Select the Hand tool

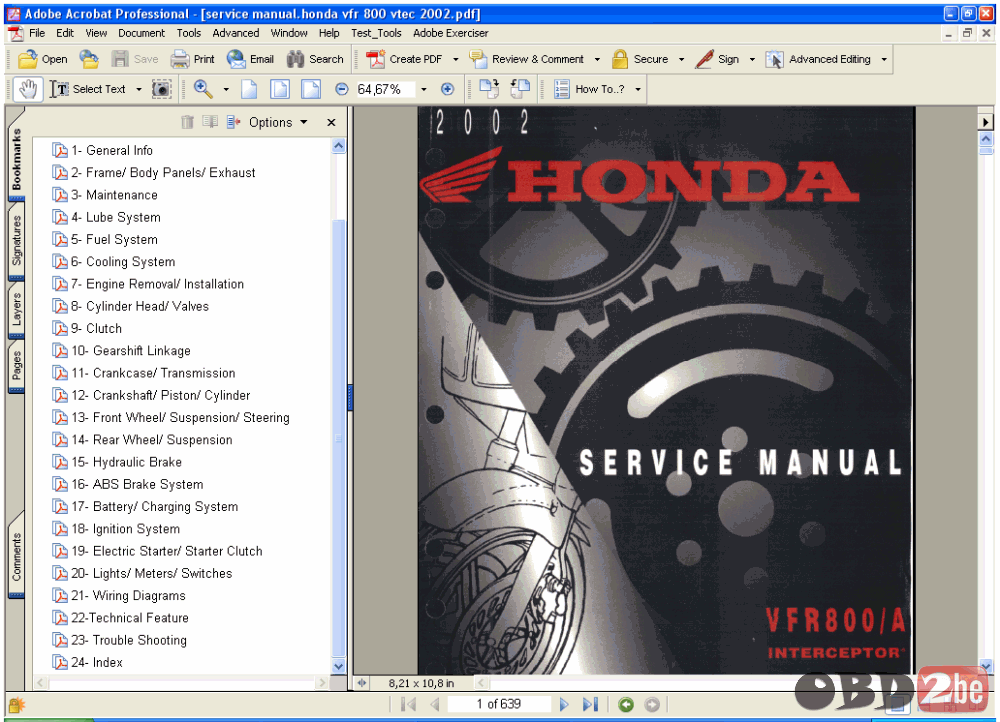27,89
